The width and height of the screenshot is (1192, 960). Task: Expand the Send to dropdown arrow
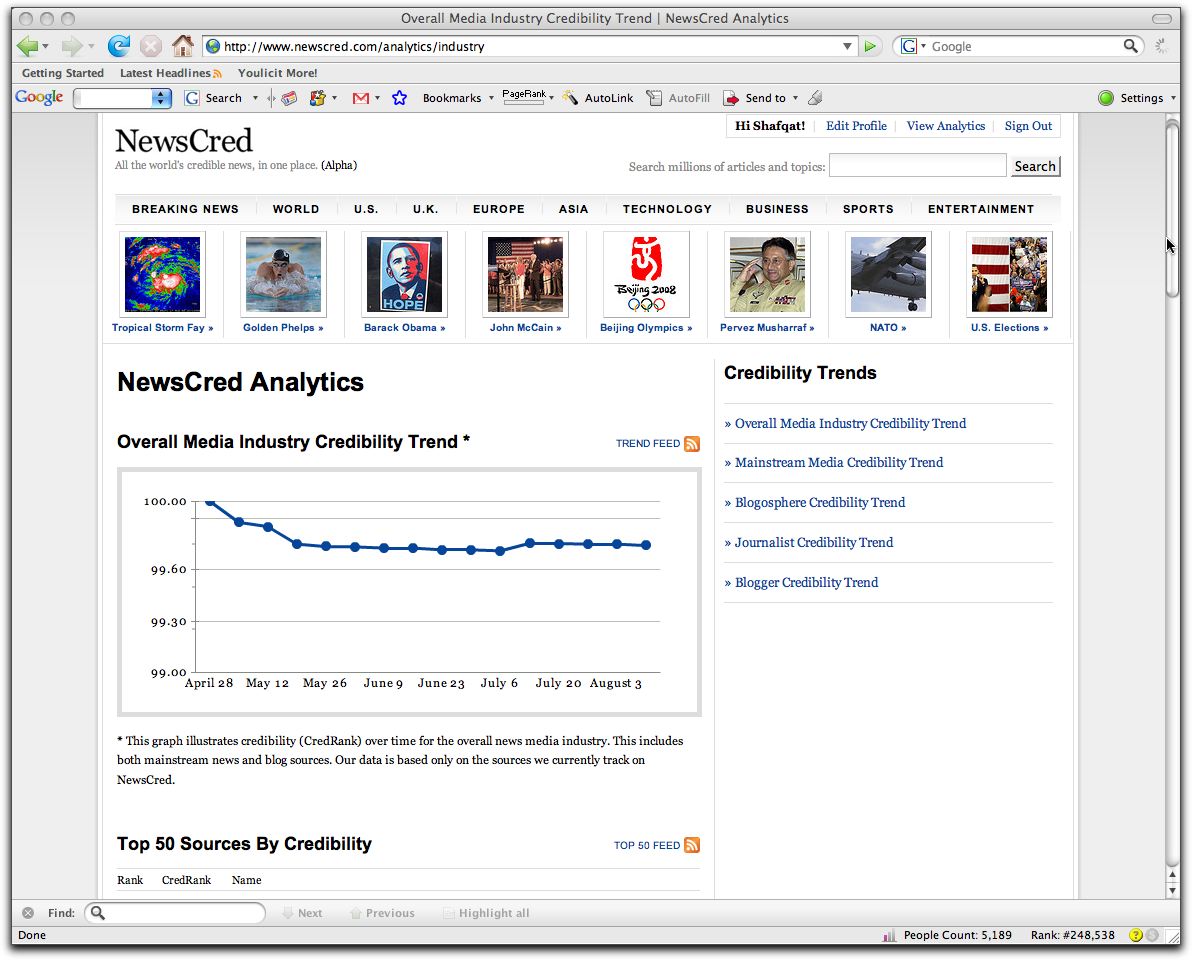click(x=795, y=98)
